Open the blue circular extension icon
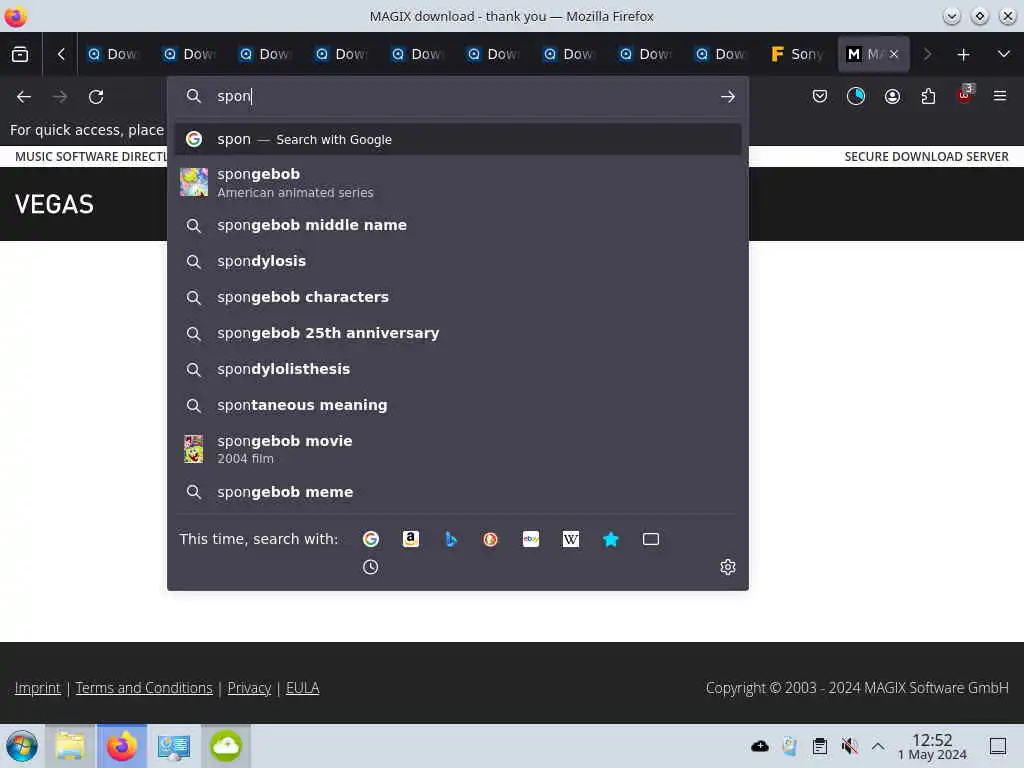The height and width of the screenshot is (768, 1024). (x=856, y=97)
